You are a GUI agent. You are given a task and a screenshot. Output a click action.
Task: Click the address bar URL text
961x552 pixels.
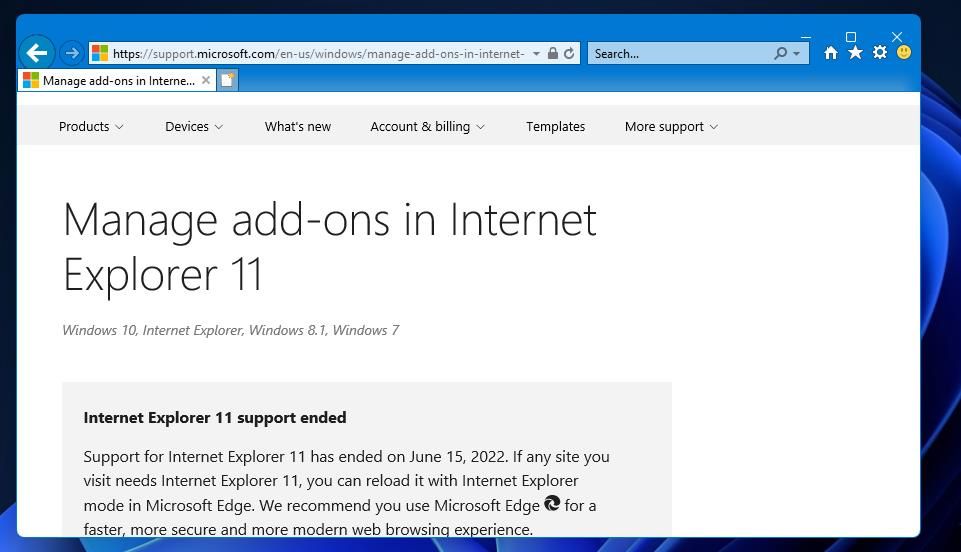point(319,54)
